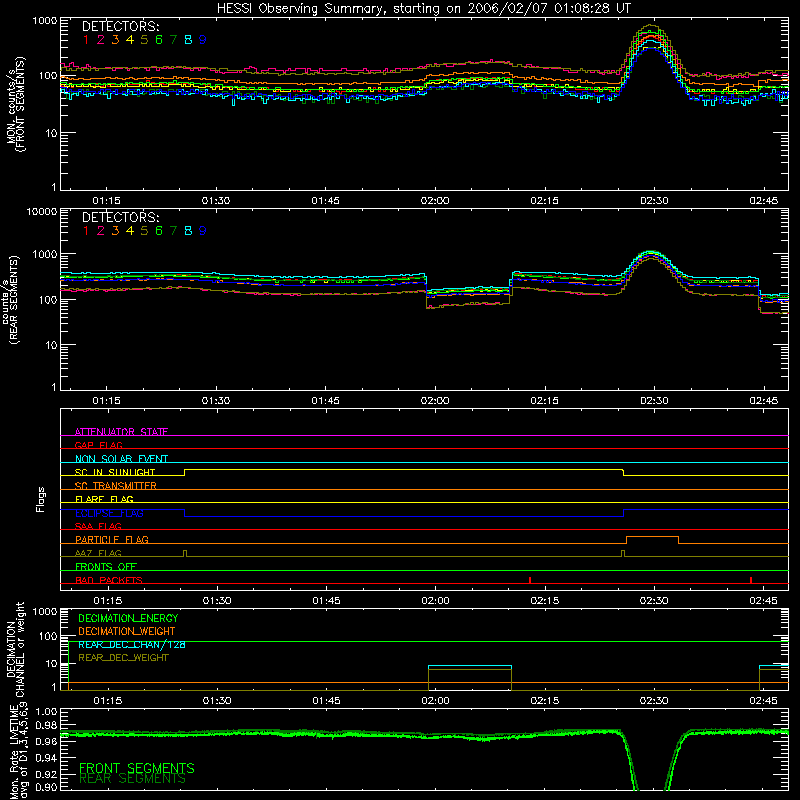This screenshot has width=800, height=800.
Task: Select detector 4 in front segments legend
Action: 130,40
